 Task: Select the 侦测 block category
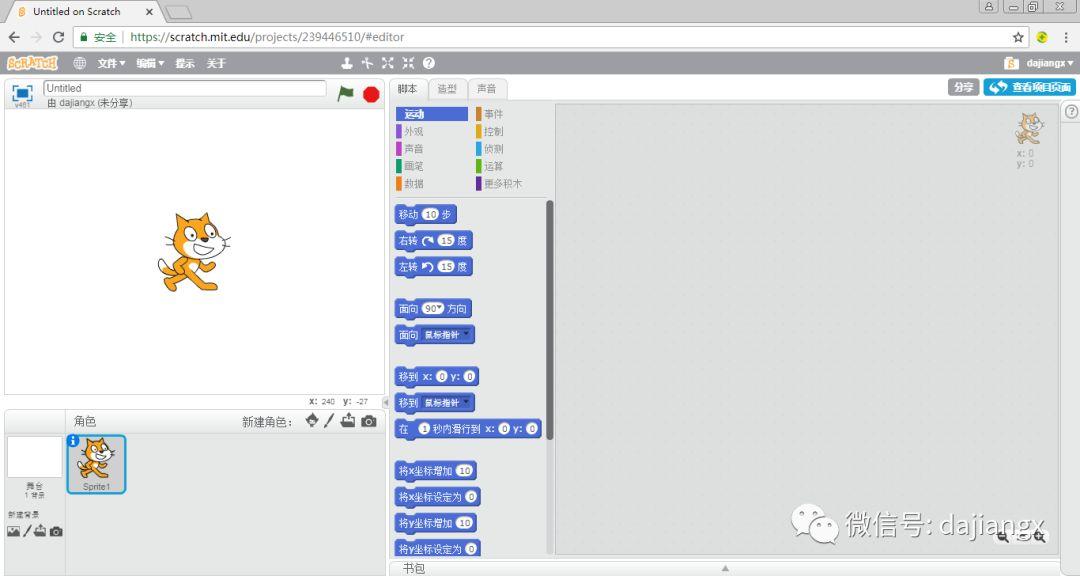(x=510, y=149)
